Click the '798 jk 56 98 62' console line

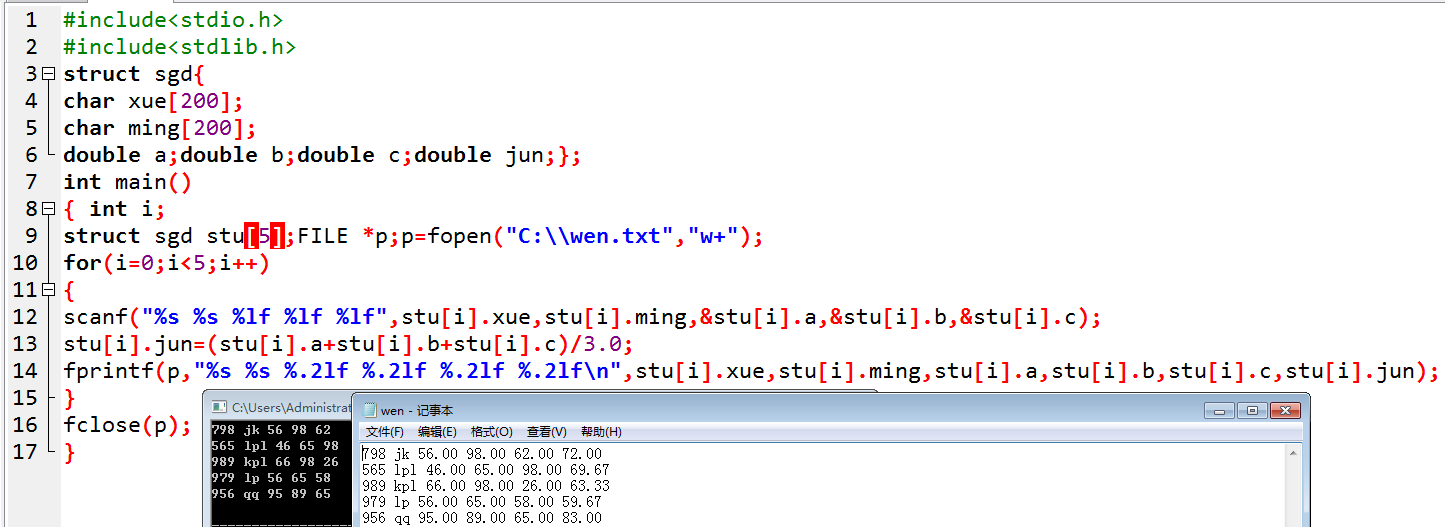coord(271,430)
